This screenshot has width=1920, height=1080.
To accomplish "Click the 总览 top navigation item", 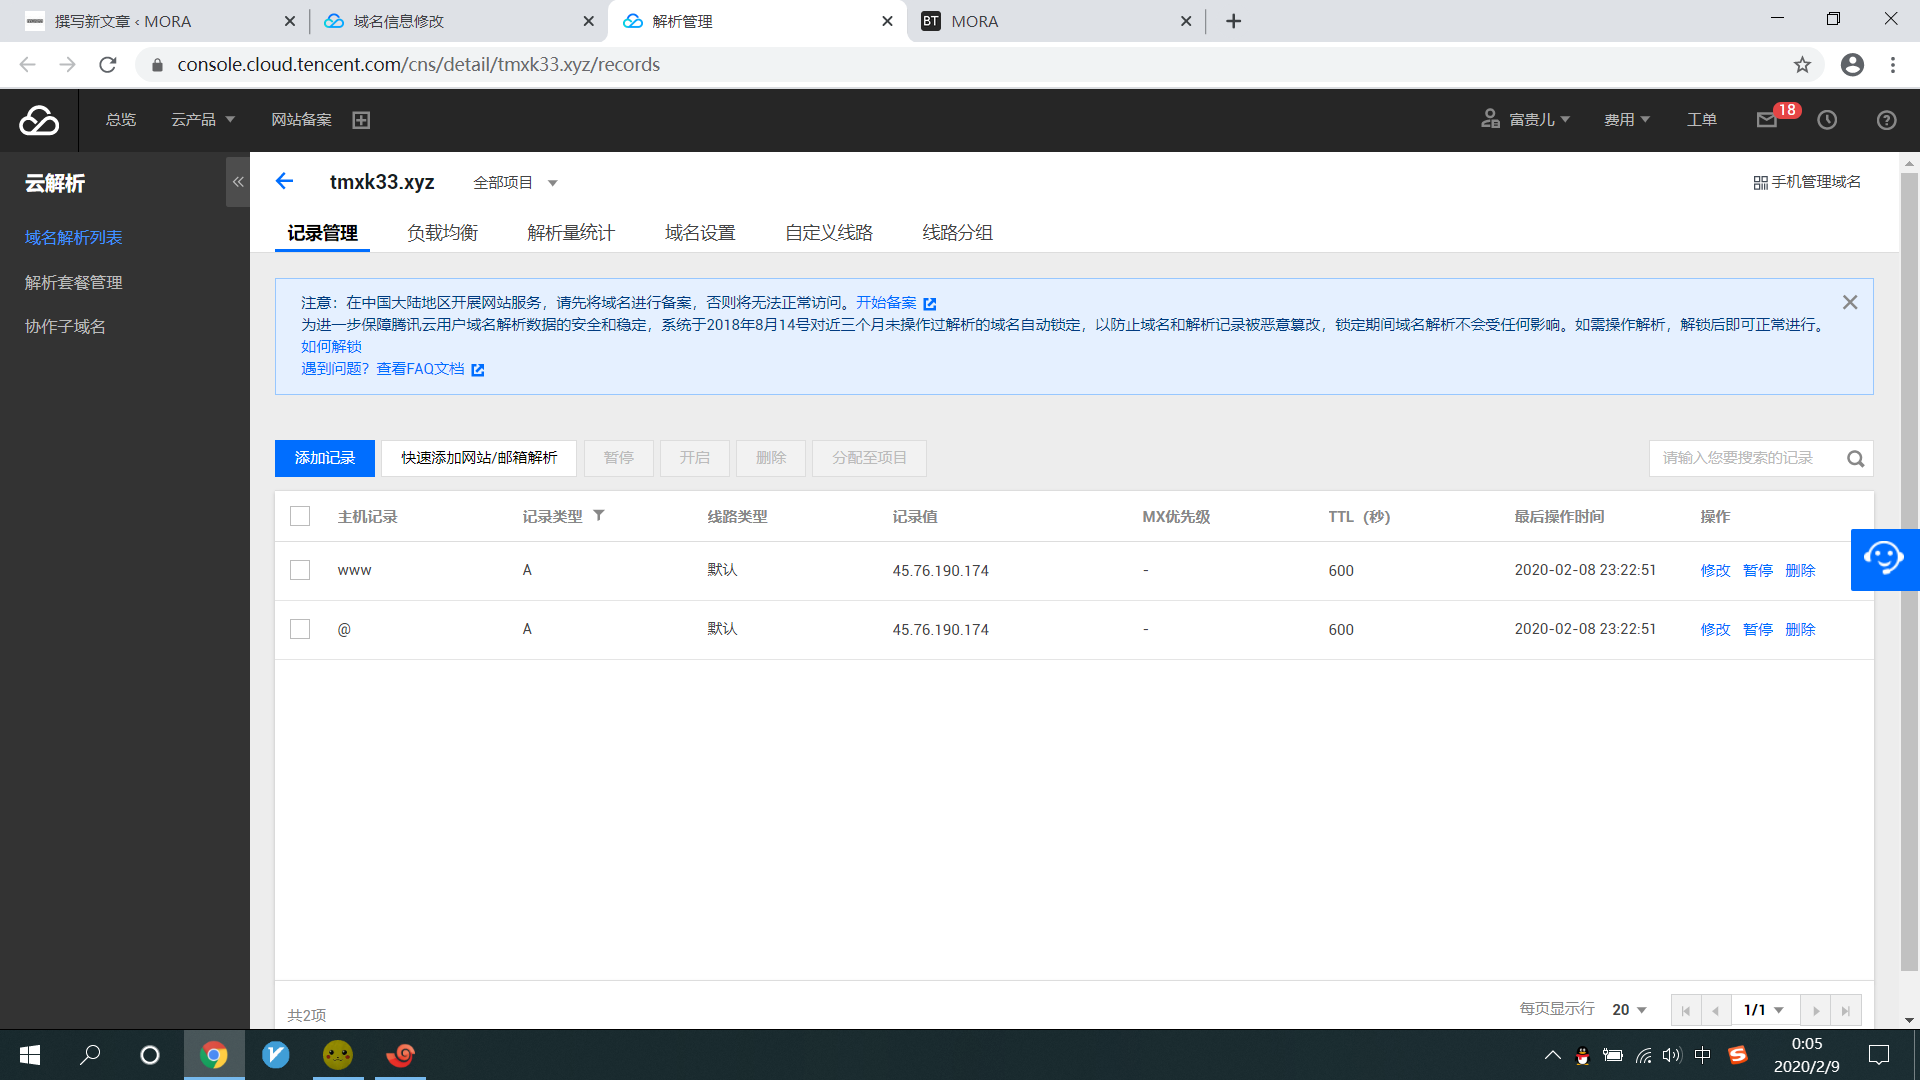I will tap(121, 120).
